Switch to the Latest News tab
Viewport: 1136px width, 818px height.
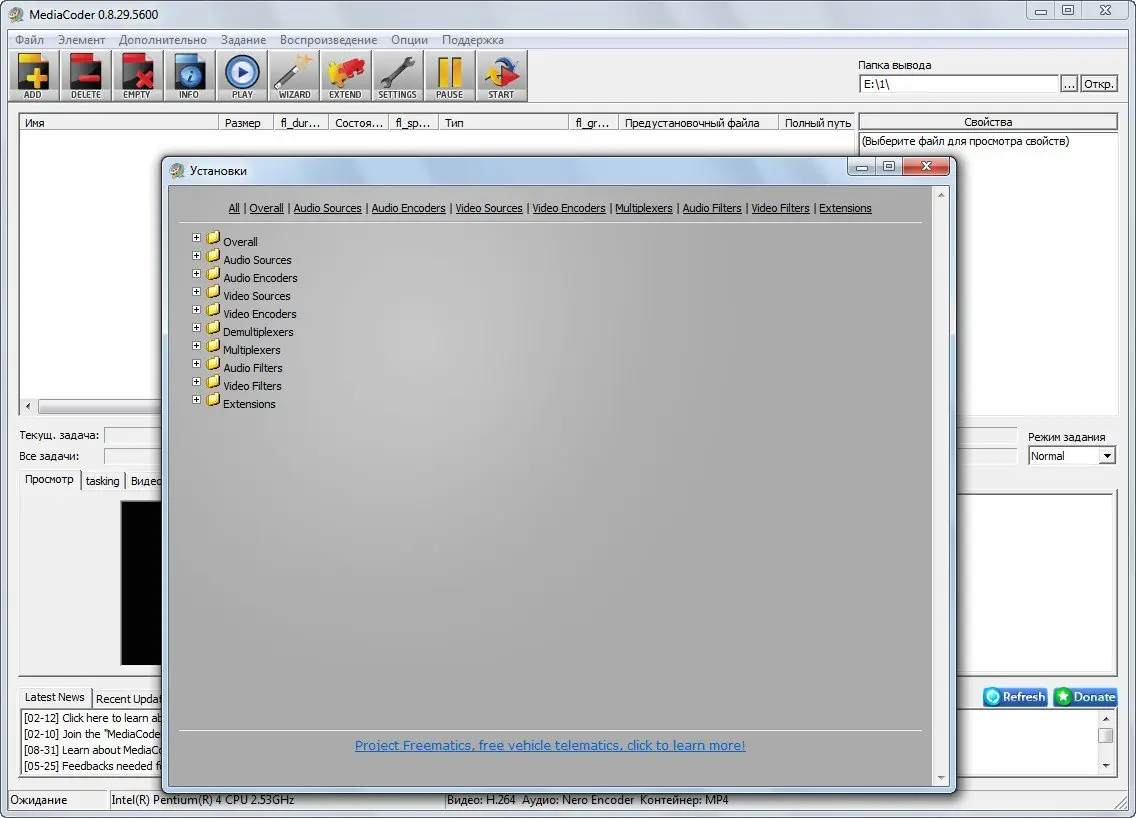click(55, 697)
